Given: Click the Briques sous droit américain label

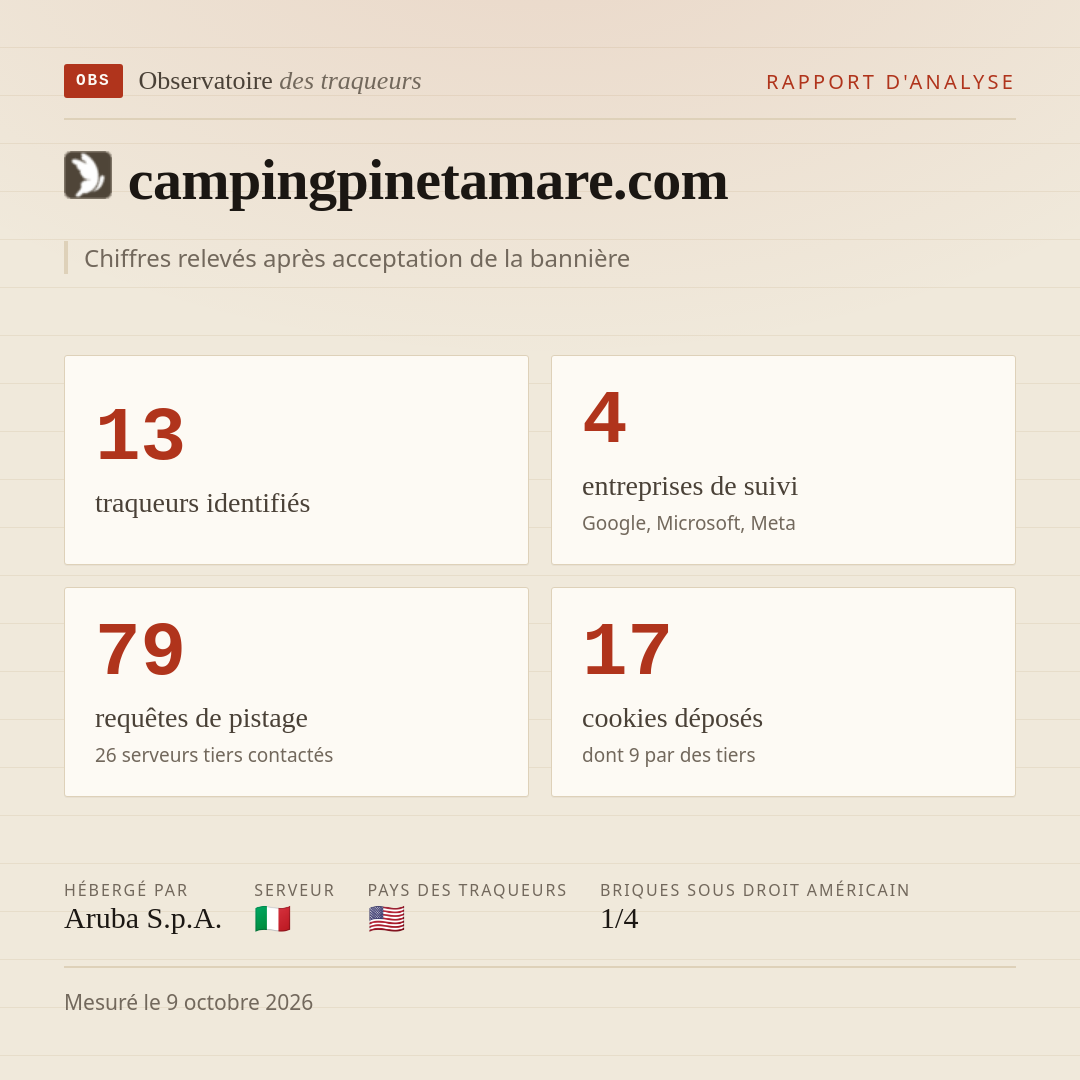Looking at the screenshot, I should click(x=755, y=890).
